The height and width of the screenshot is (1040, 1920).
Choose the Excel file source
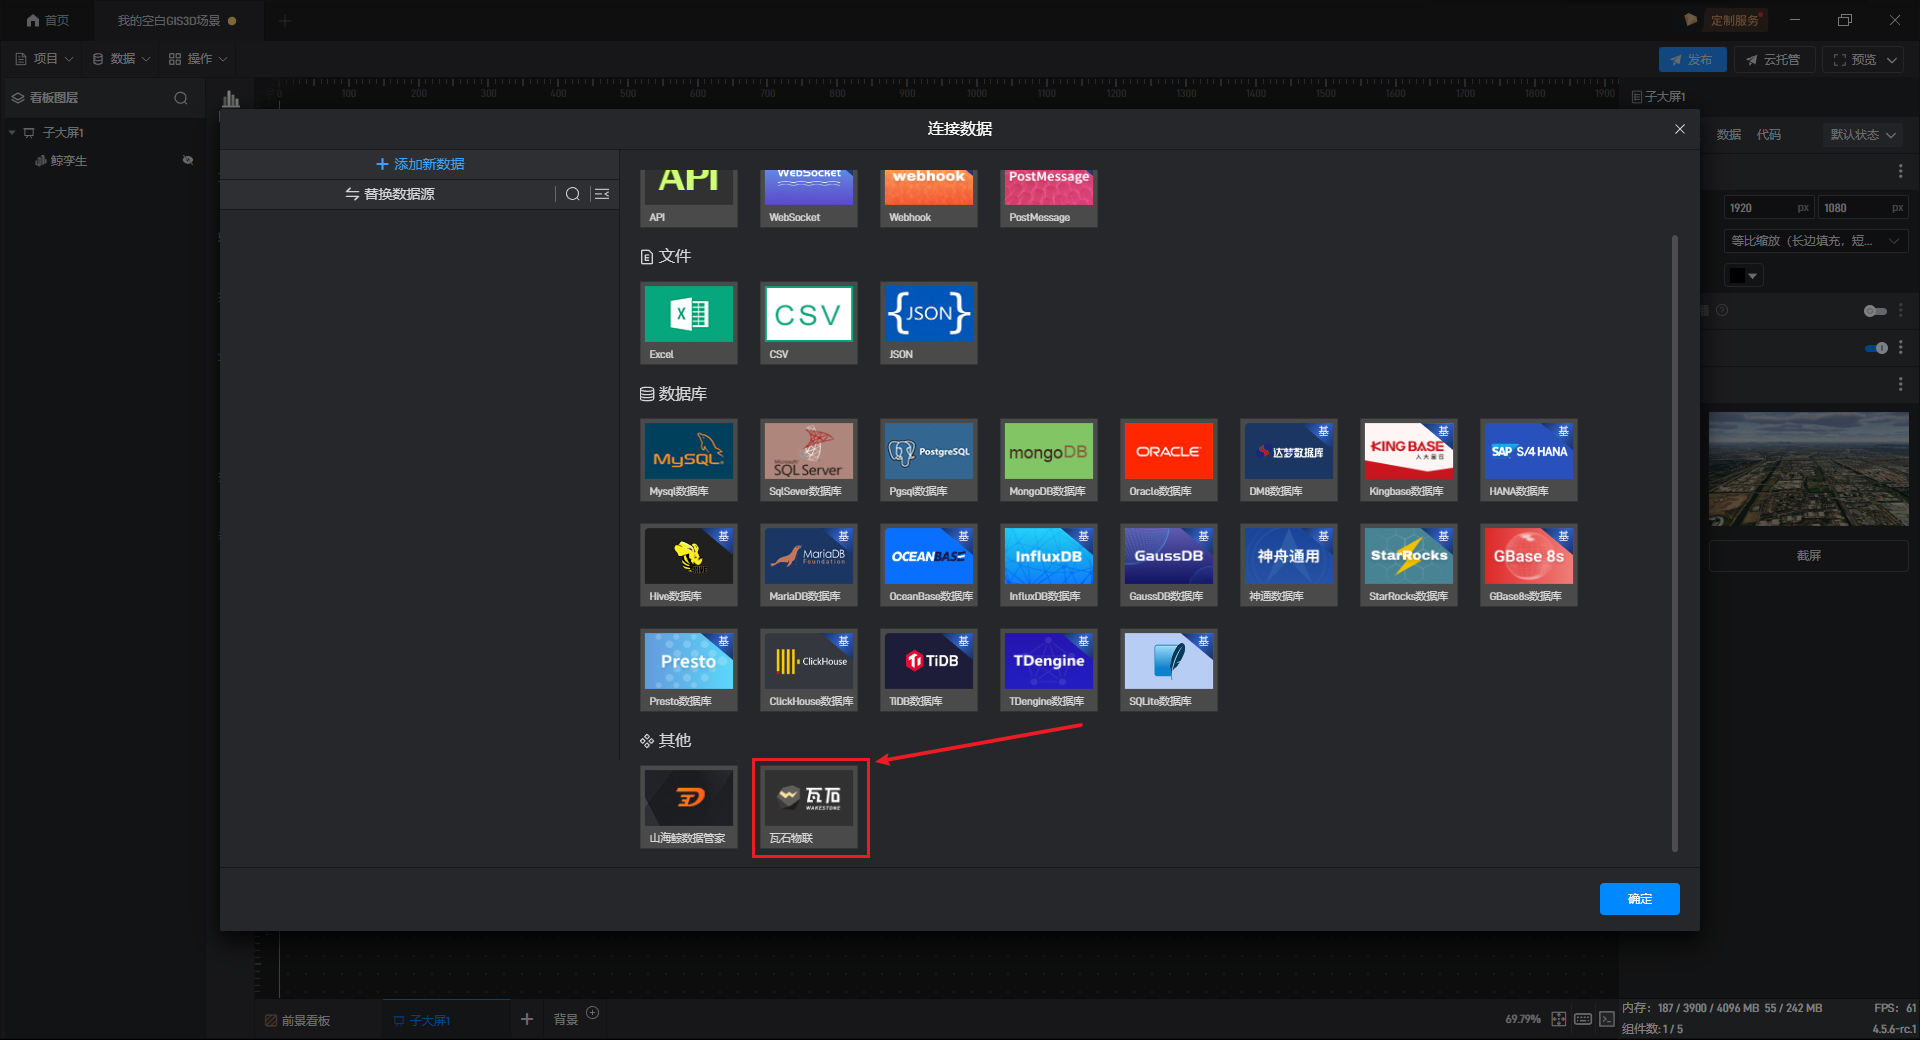click(x=689, y=323)
